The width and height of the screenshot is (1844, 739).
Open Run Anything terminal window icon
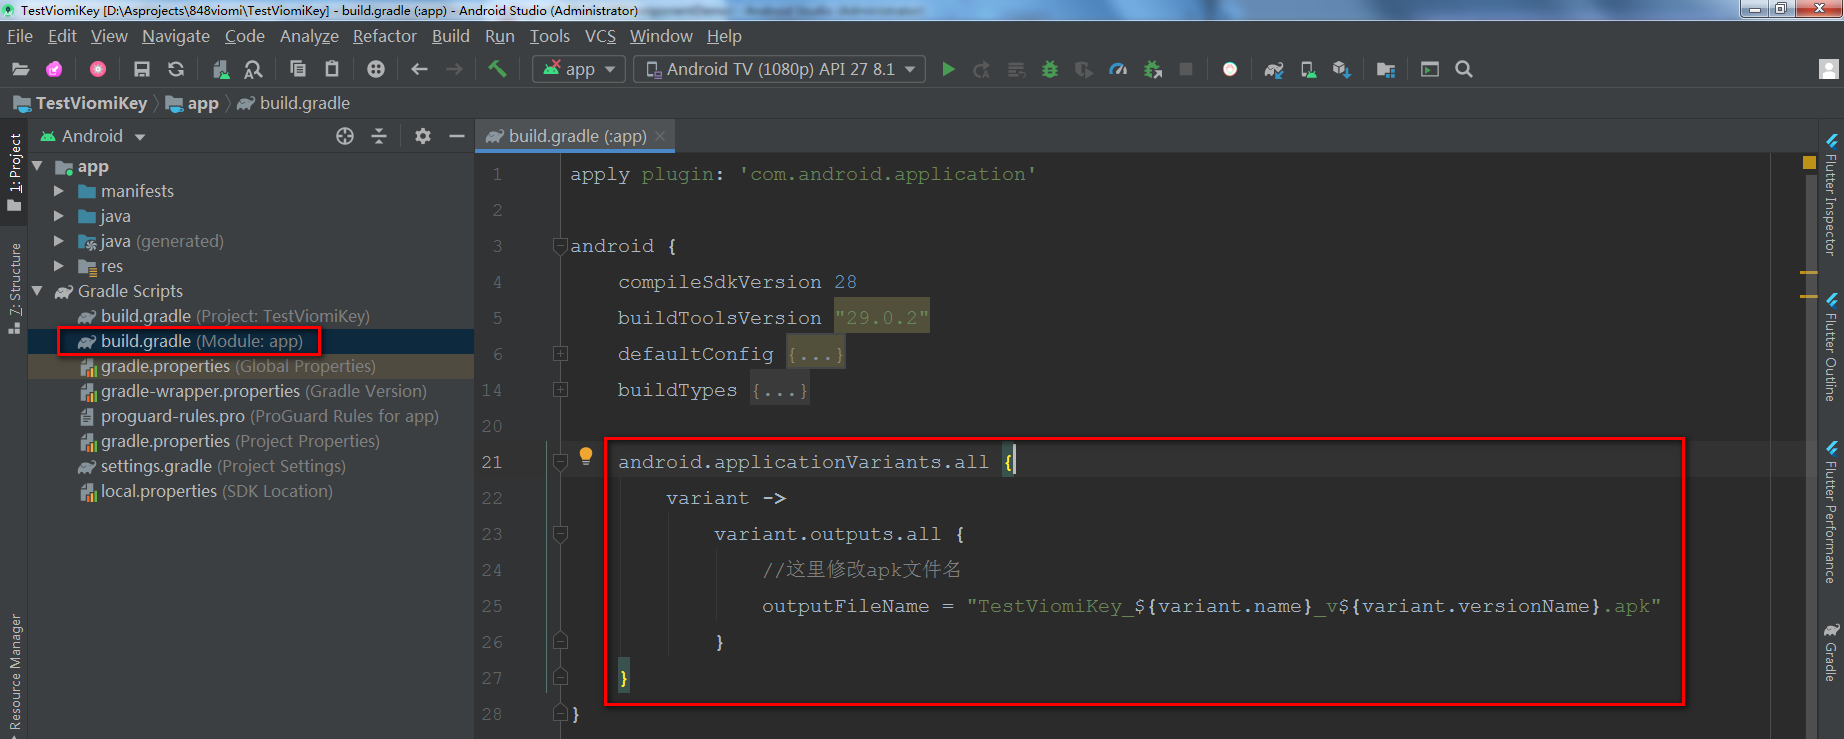point(1430,69)
